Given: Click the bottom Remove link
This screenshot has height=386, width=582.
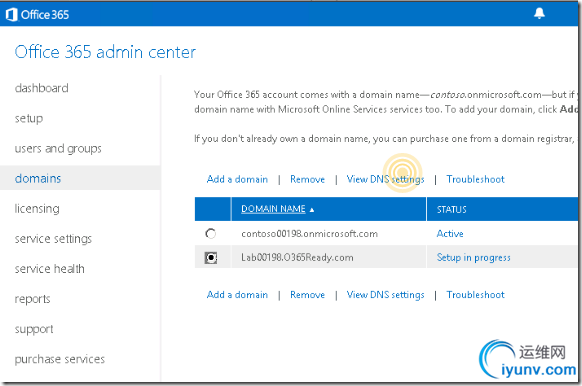Looking at the screenshot, I should (307, 295).
